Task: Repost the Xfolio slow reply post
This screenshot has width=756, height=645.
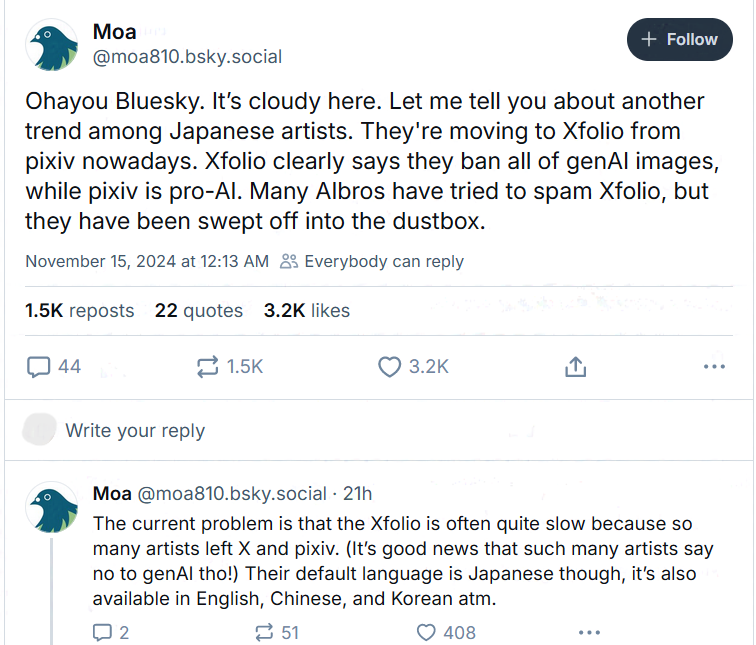Action: (x=265, y=632)
